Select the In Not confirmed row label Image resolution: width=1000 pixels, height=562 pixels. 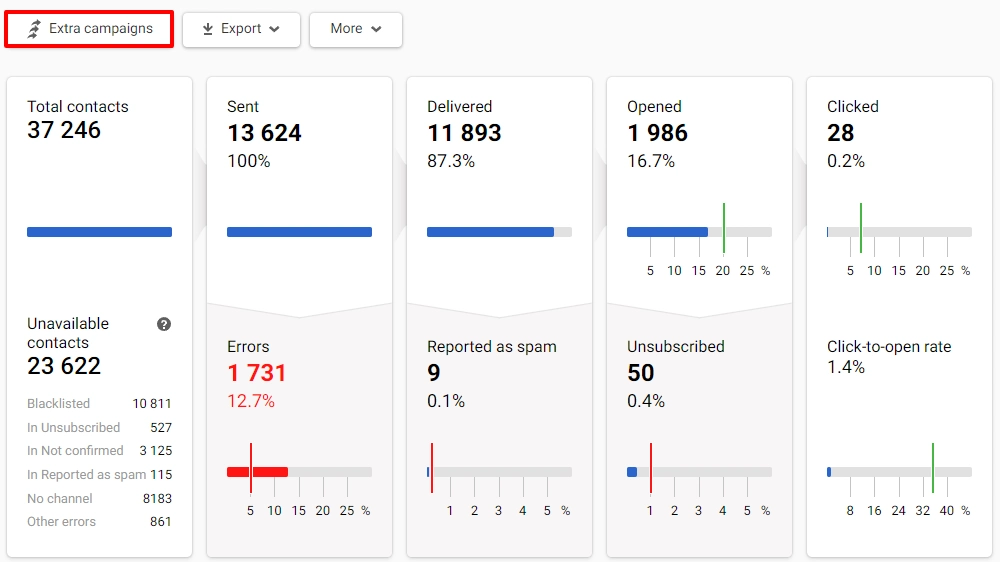tap(75, 451)
